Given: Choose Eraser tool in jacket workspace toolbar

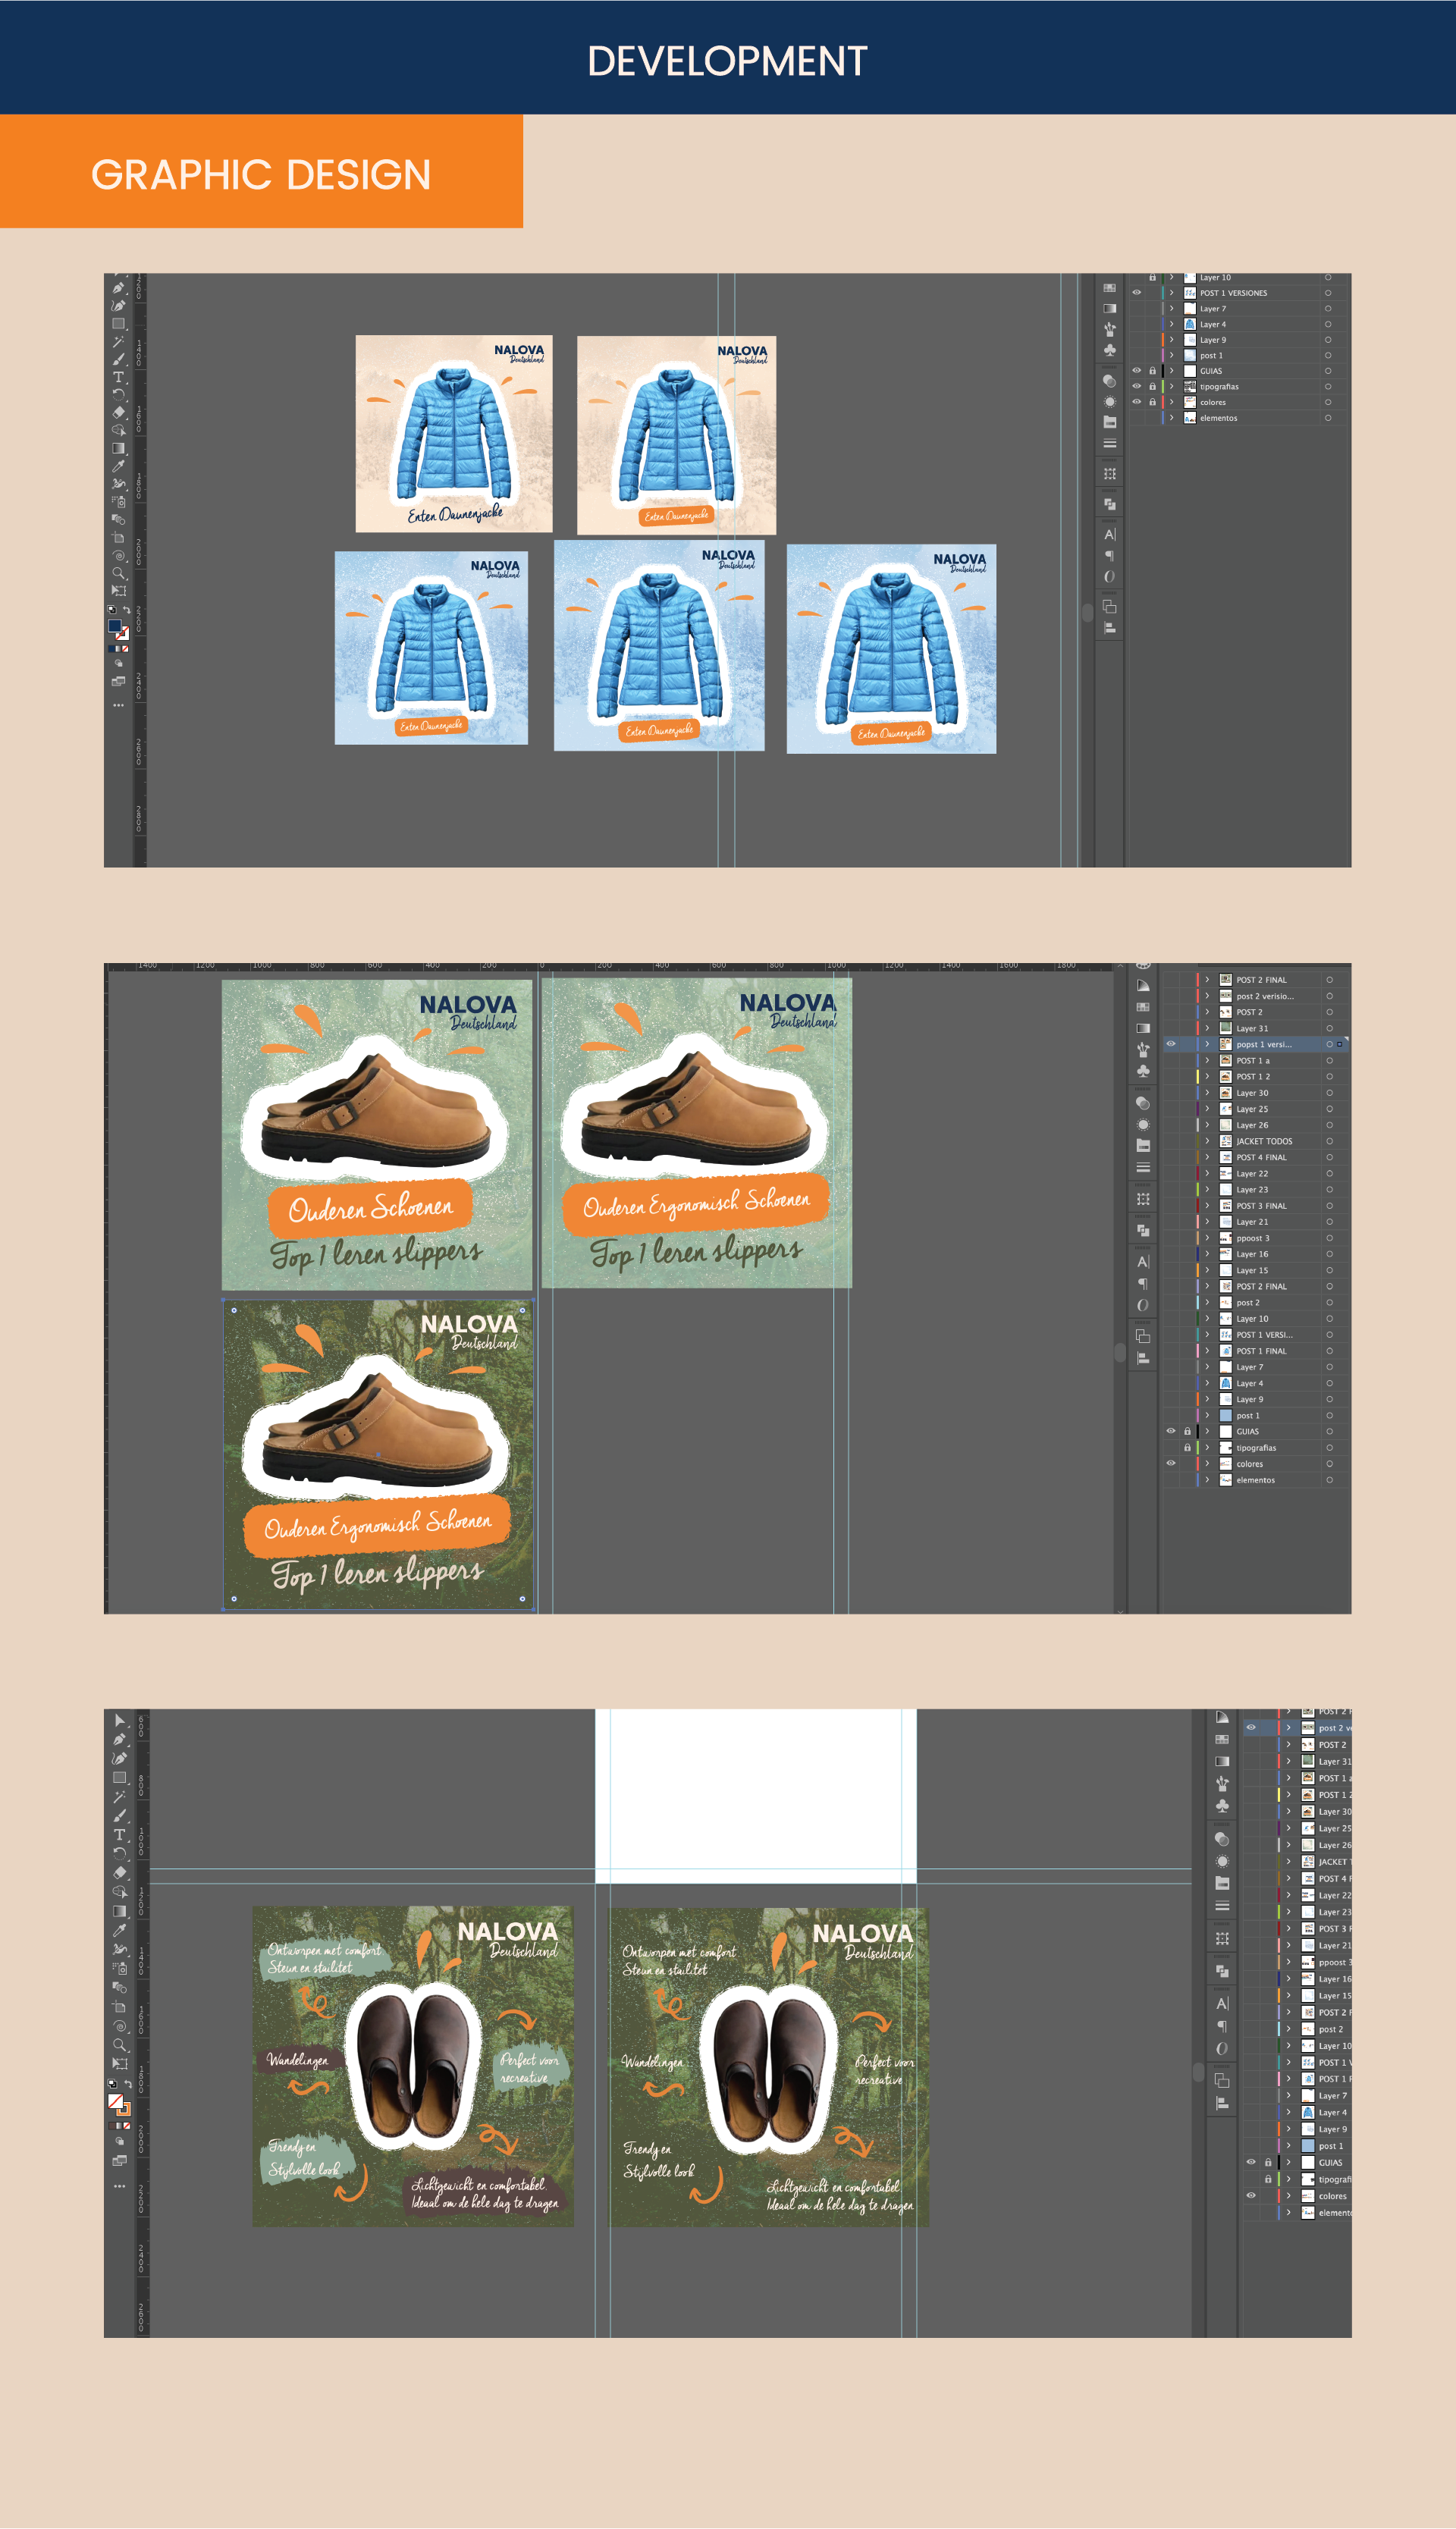Looking at the screenshot, I should pyautogui.click(x=118, y=412).
